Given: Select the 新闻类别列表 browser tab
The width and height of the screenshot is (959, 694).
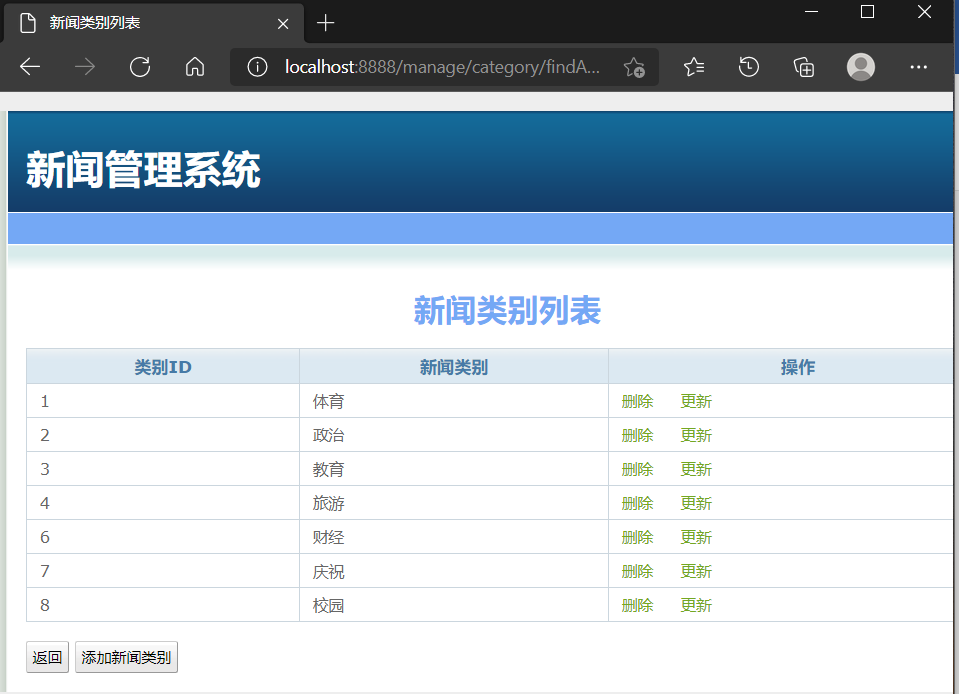Looking at the screenshot, I should pos(154,23).
